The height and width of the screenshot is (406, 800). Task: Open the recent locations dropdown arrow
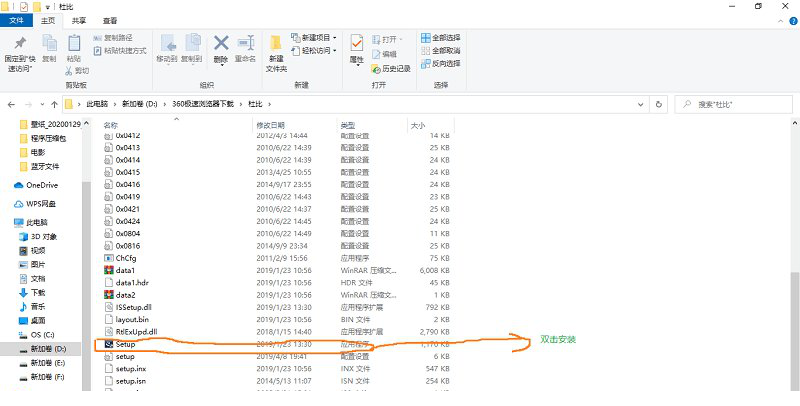click(42, 105)
